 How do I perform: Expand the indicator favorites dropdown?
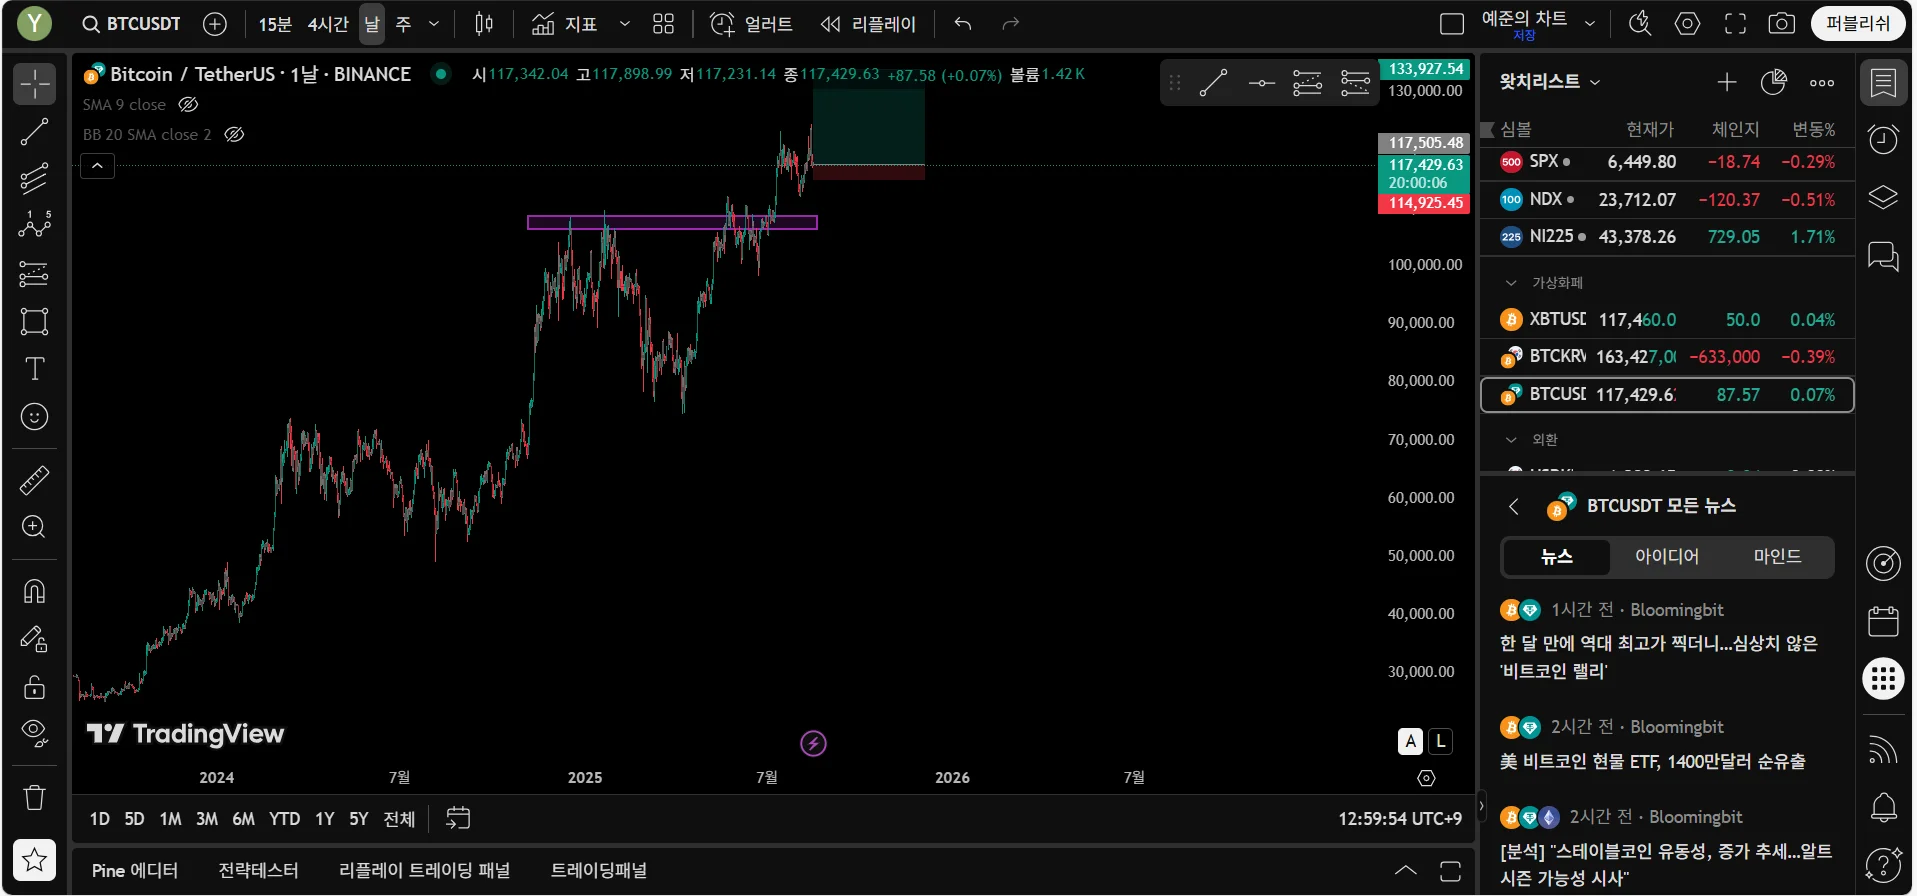click(625, 24)
